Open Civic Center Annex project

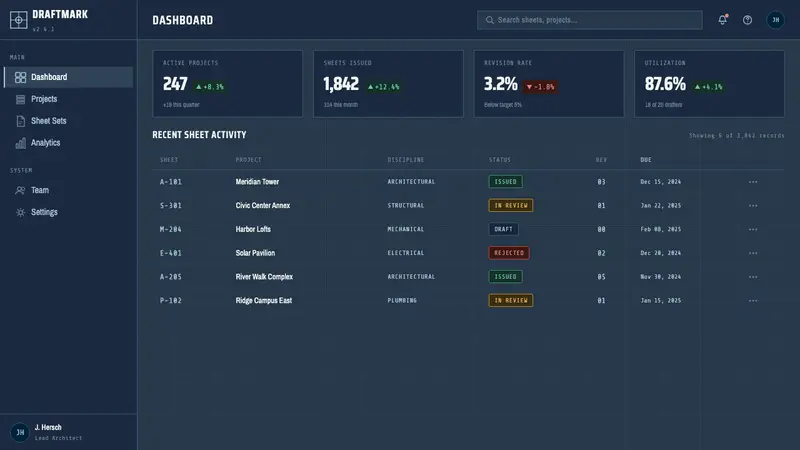tap(263, 206)
